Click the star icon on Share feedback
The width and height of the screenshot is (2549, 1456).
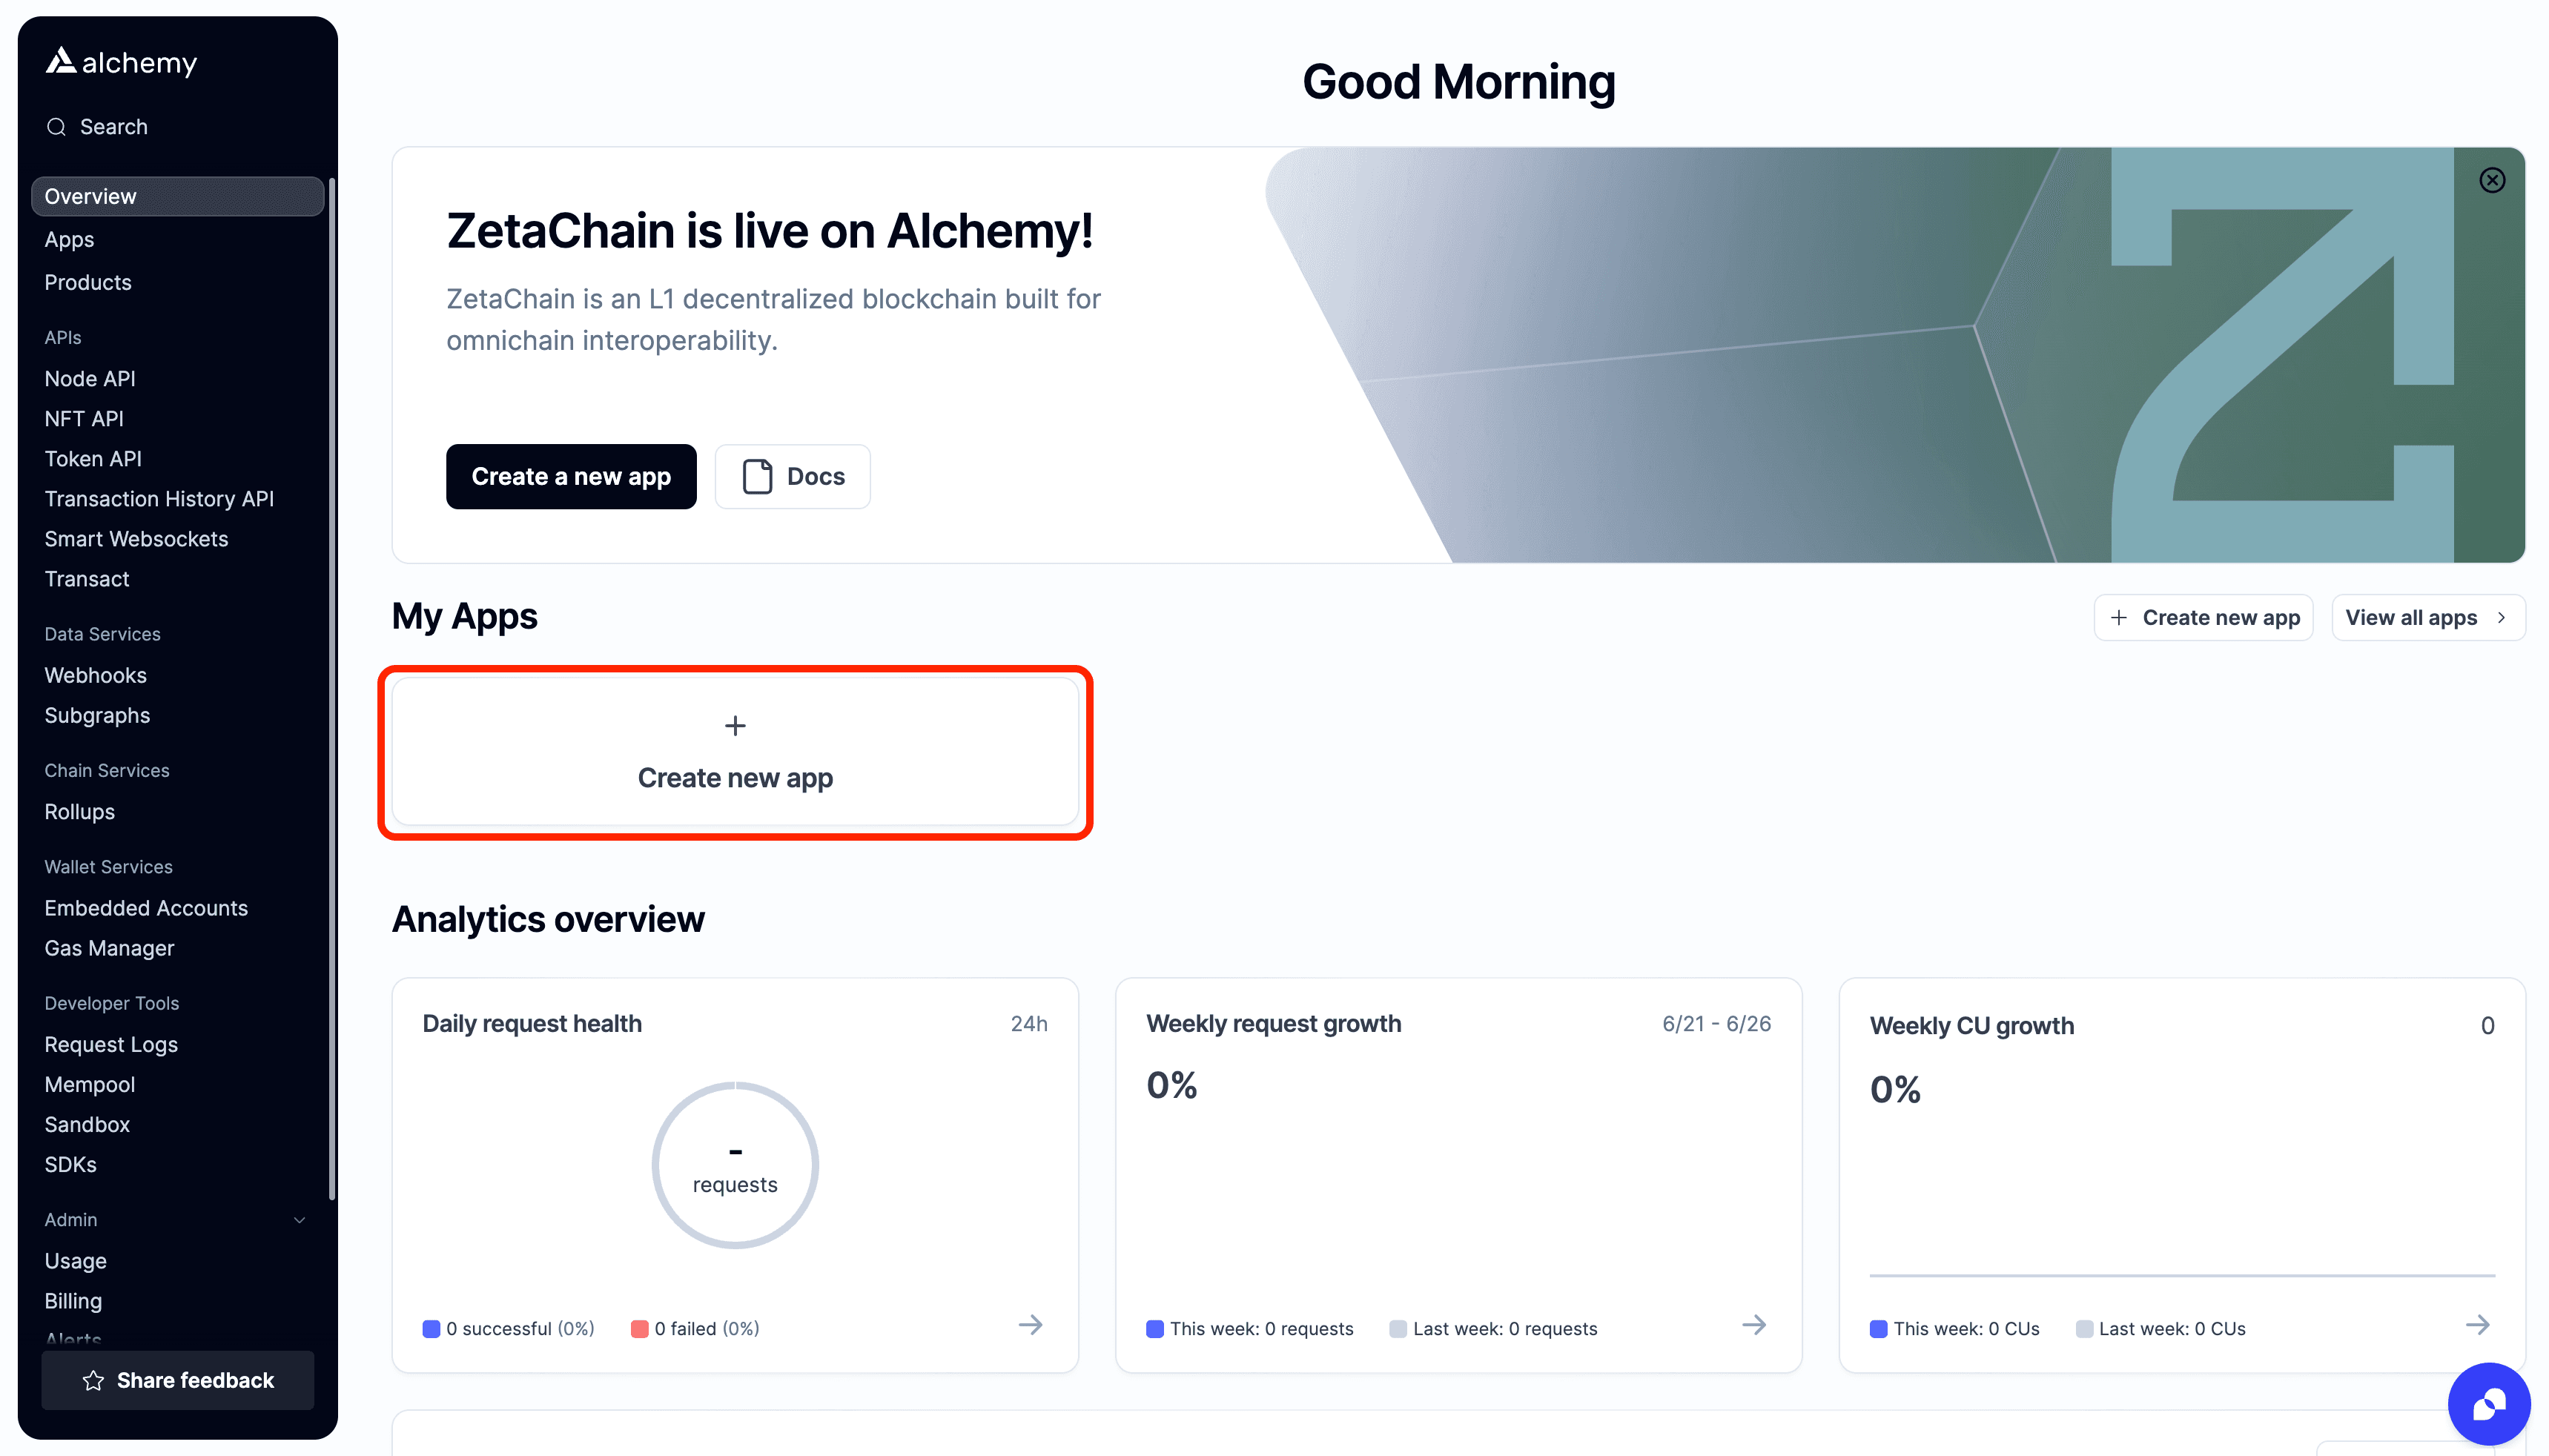coord(94,1380)
